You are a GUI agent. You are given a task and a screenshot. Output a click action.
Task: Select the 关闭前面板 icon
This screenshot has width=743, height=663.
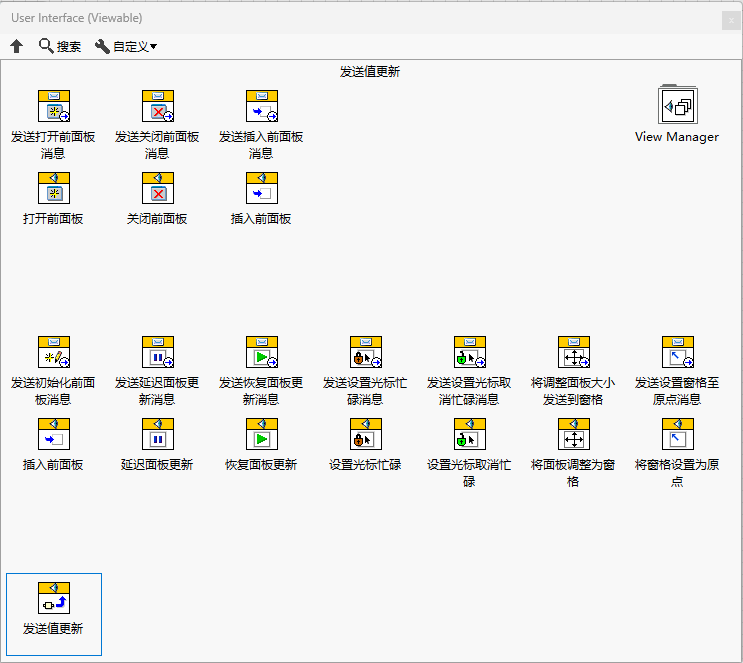[x=158, y=188]
